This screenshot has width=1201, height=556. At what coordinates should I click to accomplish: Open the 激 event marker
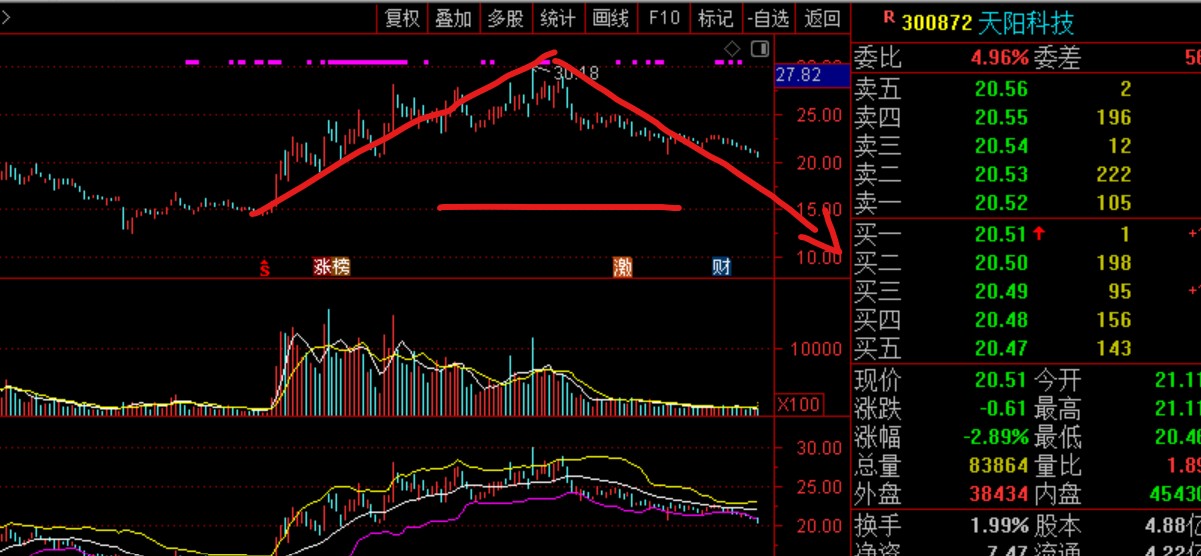pos(623,267)
